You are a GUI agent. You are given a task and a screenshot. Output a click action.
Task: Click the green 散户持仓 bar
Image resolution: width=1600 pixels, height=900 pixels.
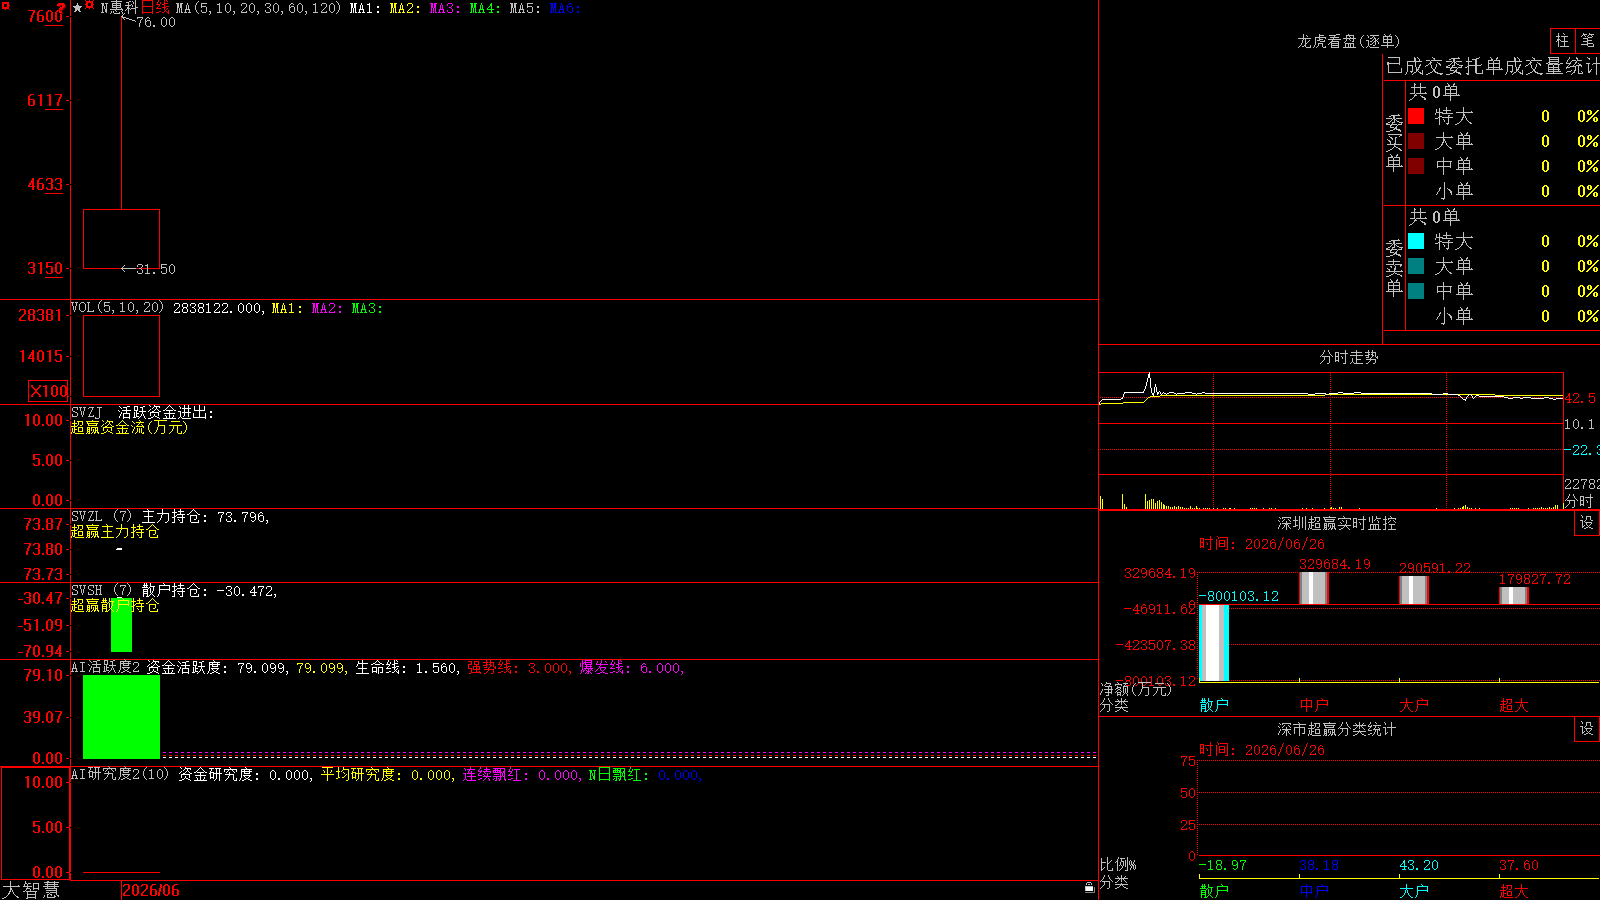coord(121,625)
